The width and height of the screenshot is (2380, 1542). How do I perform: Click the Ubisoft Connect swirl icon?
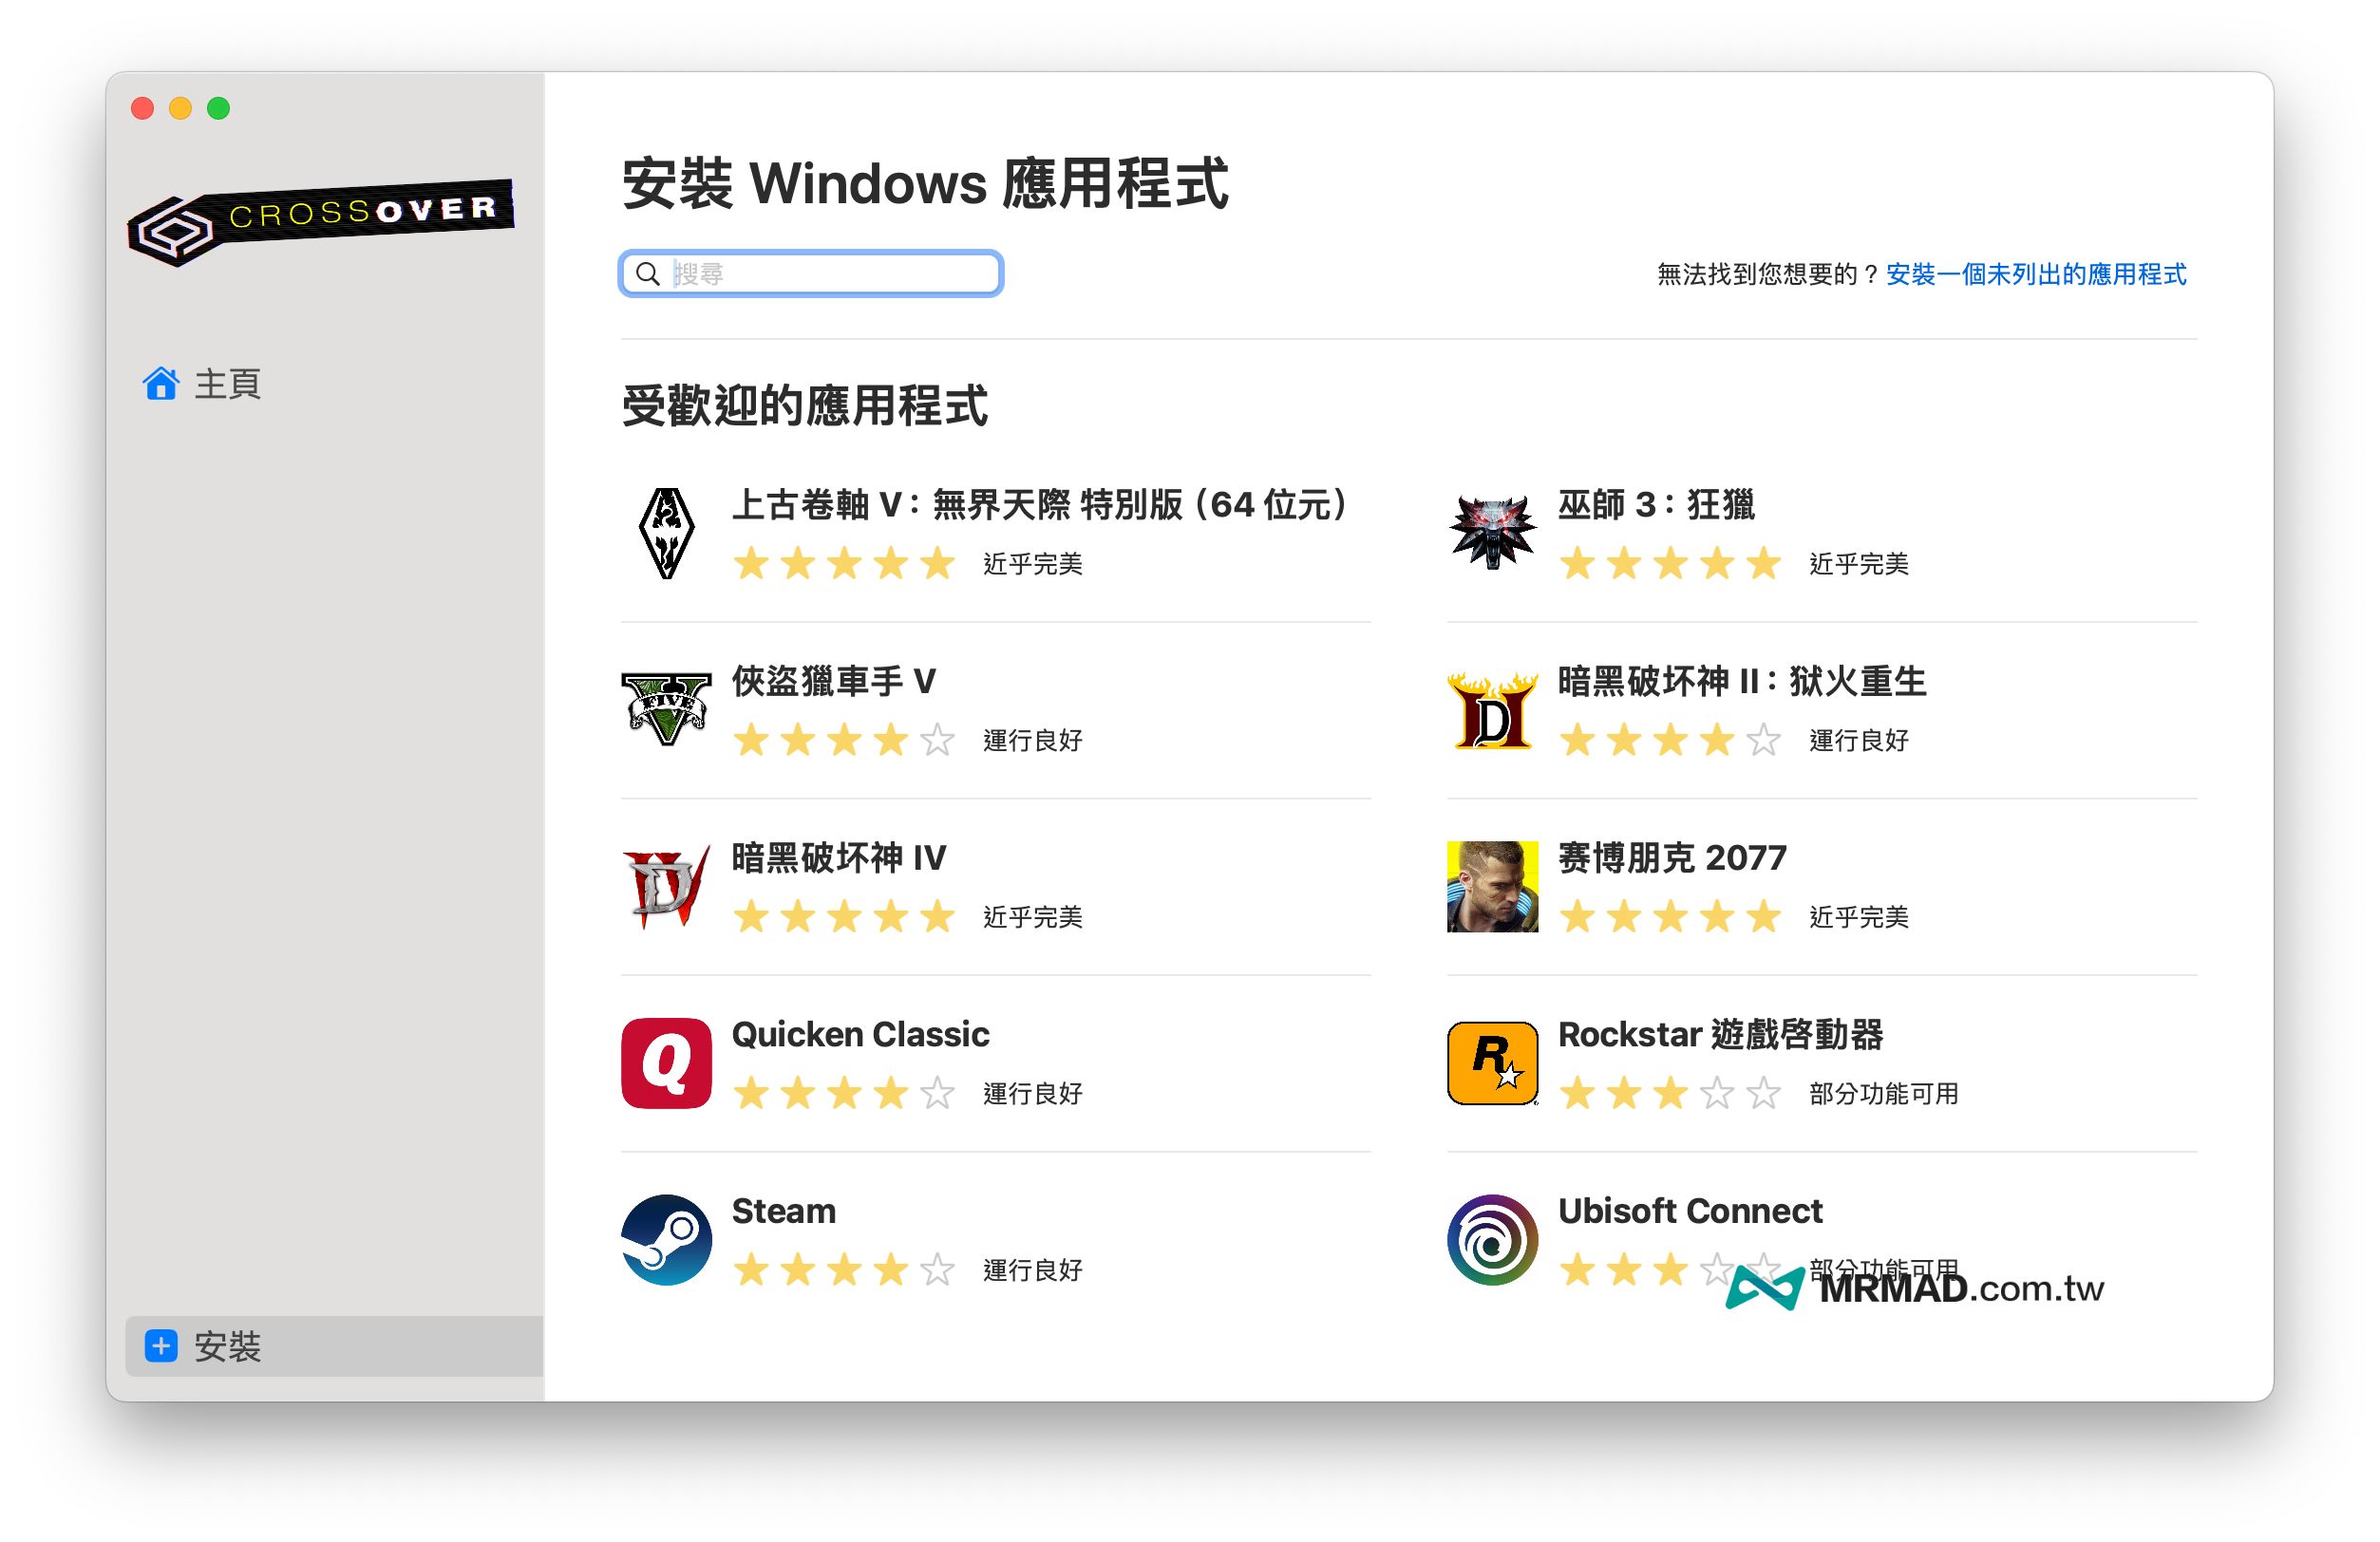pos(1492,1239)
